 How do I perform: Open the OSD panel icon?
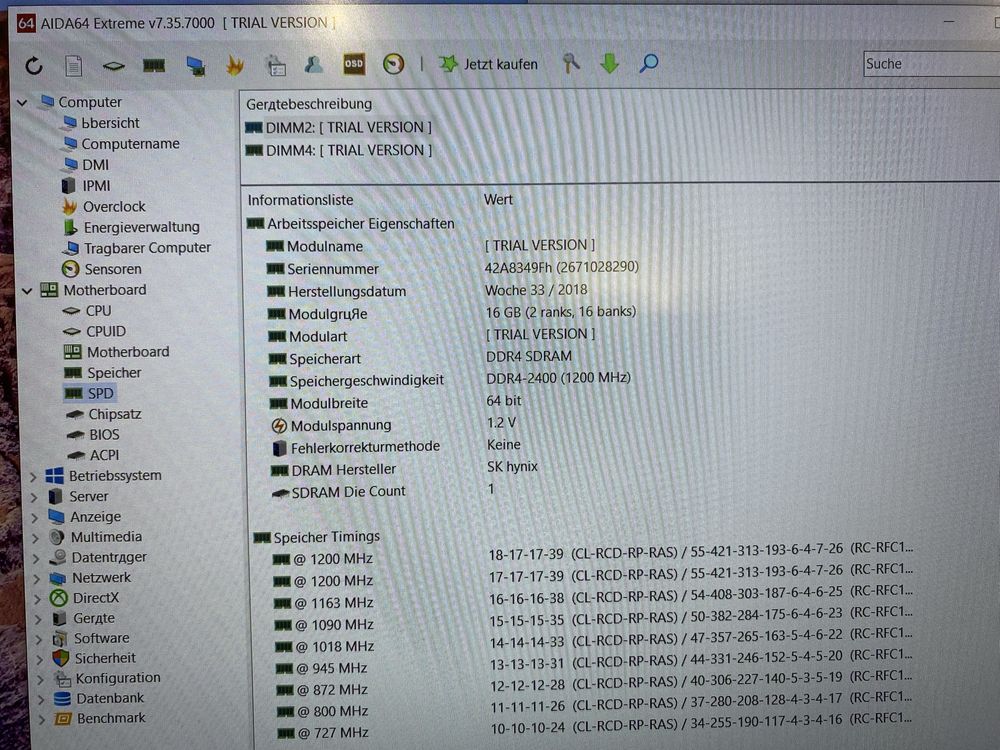[354, 64]
